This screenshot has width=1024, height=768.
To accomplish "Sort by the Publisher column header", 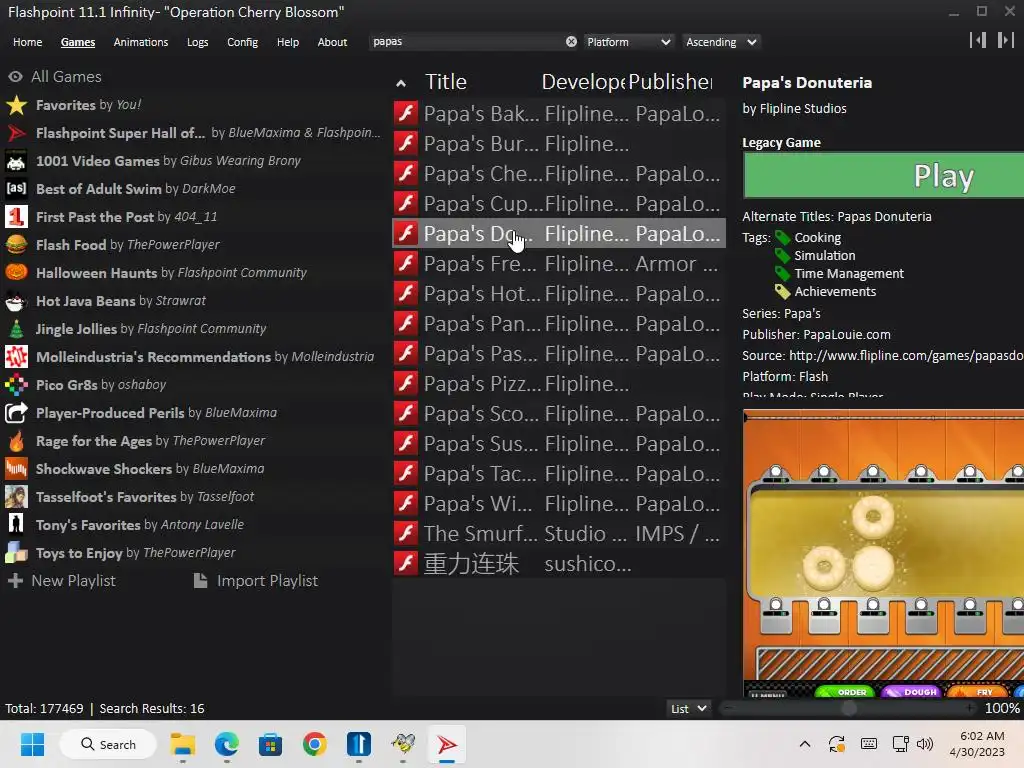I will [x=671, y=82].
